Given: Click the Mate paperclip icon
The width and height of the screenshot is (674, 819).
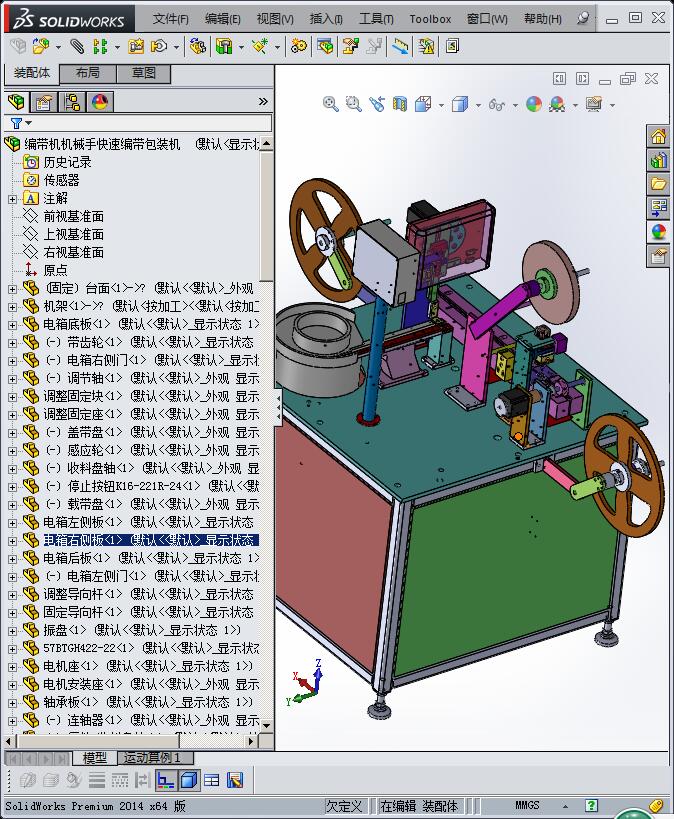Looking at the screenshot, I should (77, 46).
